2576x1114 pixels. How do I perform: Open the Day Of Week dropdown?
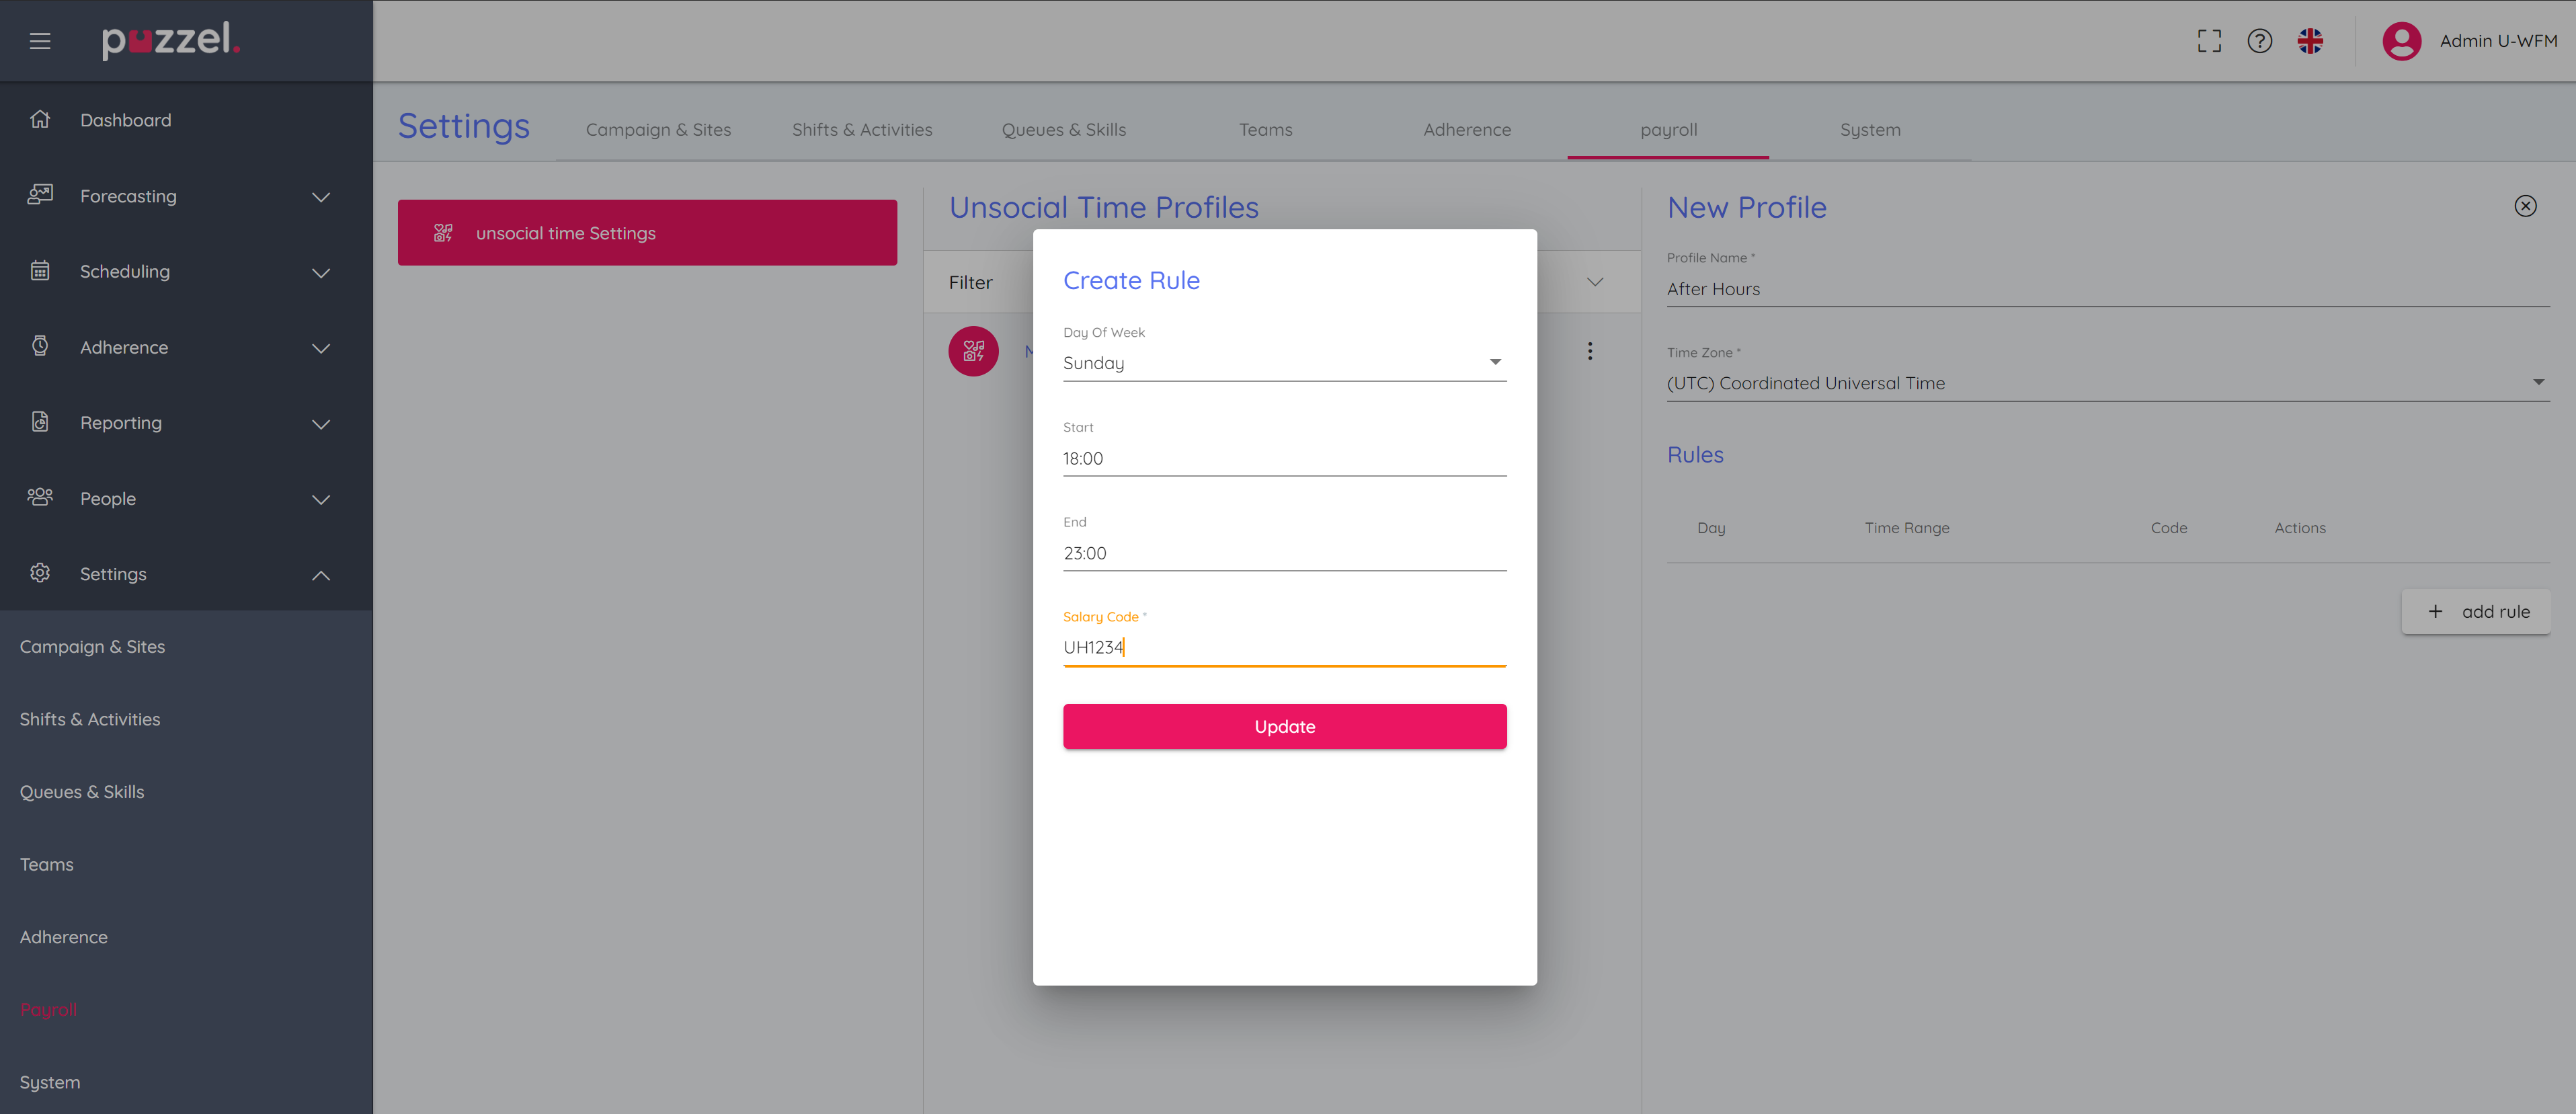[1284, 363]
